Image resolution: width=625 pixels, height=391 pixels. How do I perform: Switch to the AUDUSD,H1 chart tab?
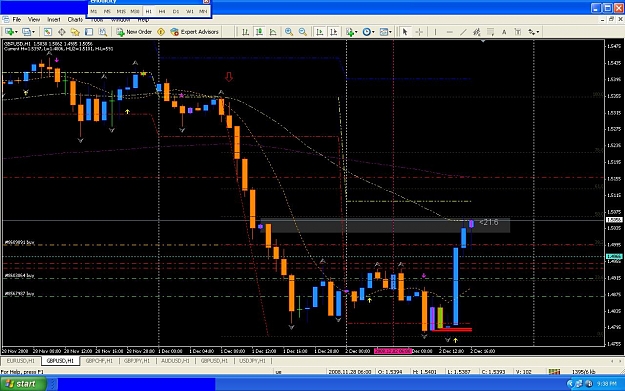(175, 361)
